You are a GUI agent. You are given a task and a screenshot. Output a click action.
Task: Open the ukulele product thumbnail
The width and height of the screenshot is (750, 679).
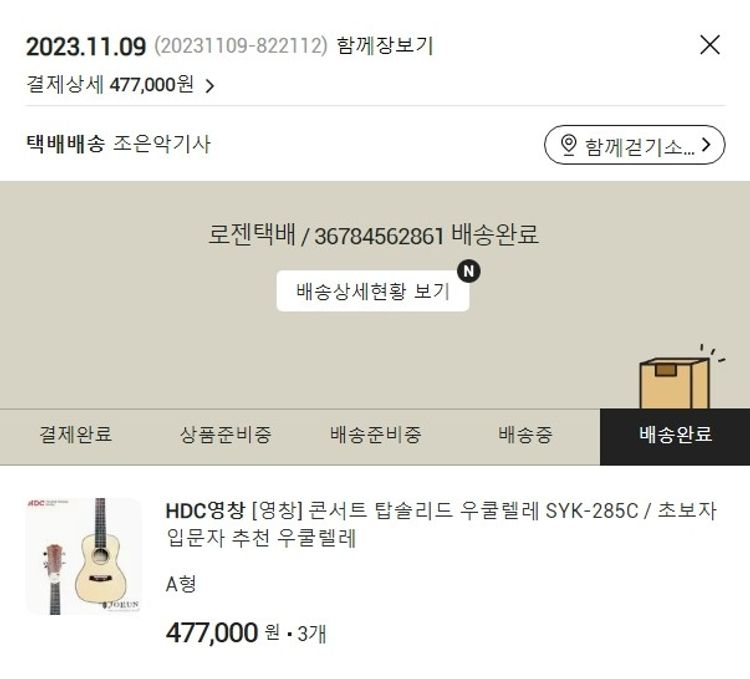click(x=84, y=556)
